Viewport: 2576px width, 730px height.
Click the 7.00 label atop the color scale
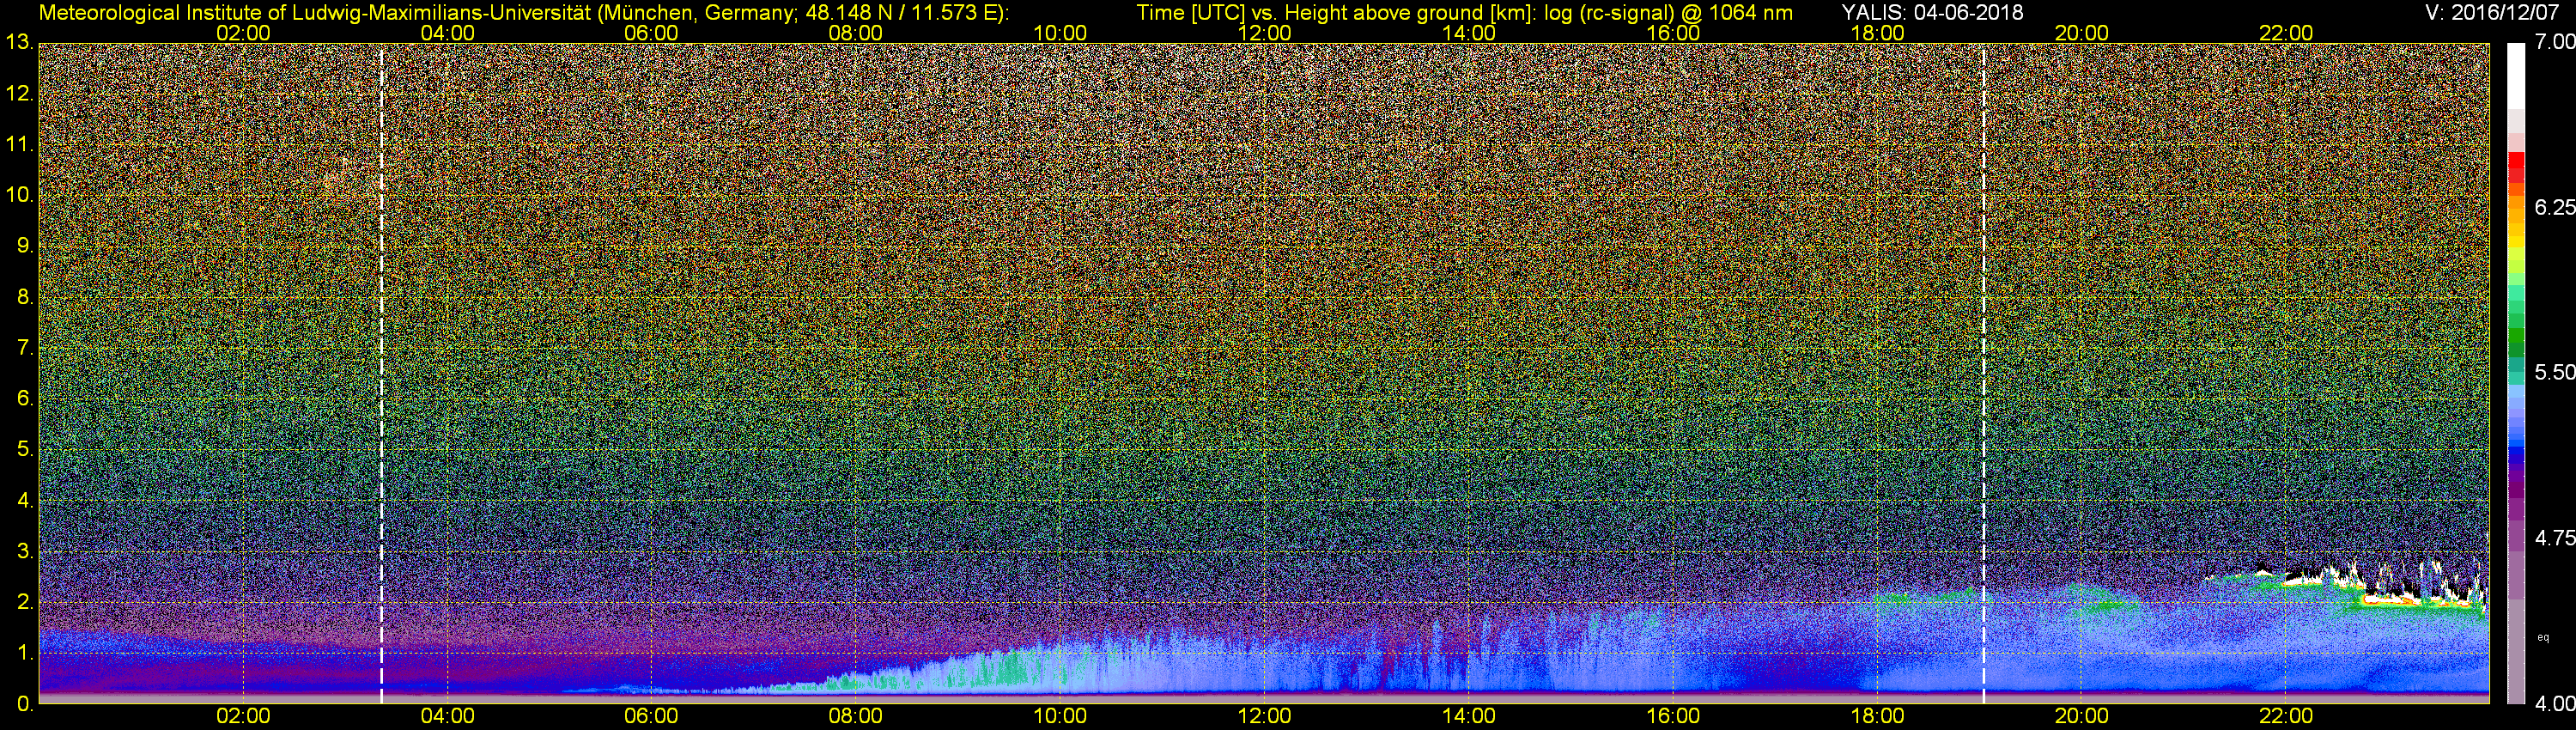[2554, 42]
